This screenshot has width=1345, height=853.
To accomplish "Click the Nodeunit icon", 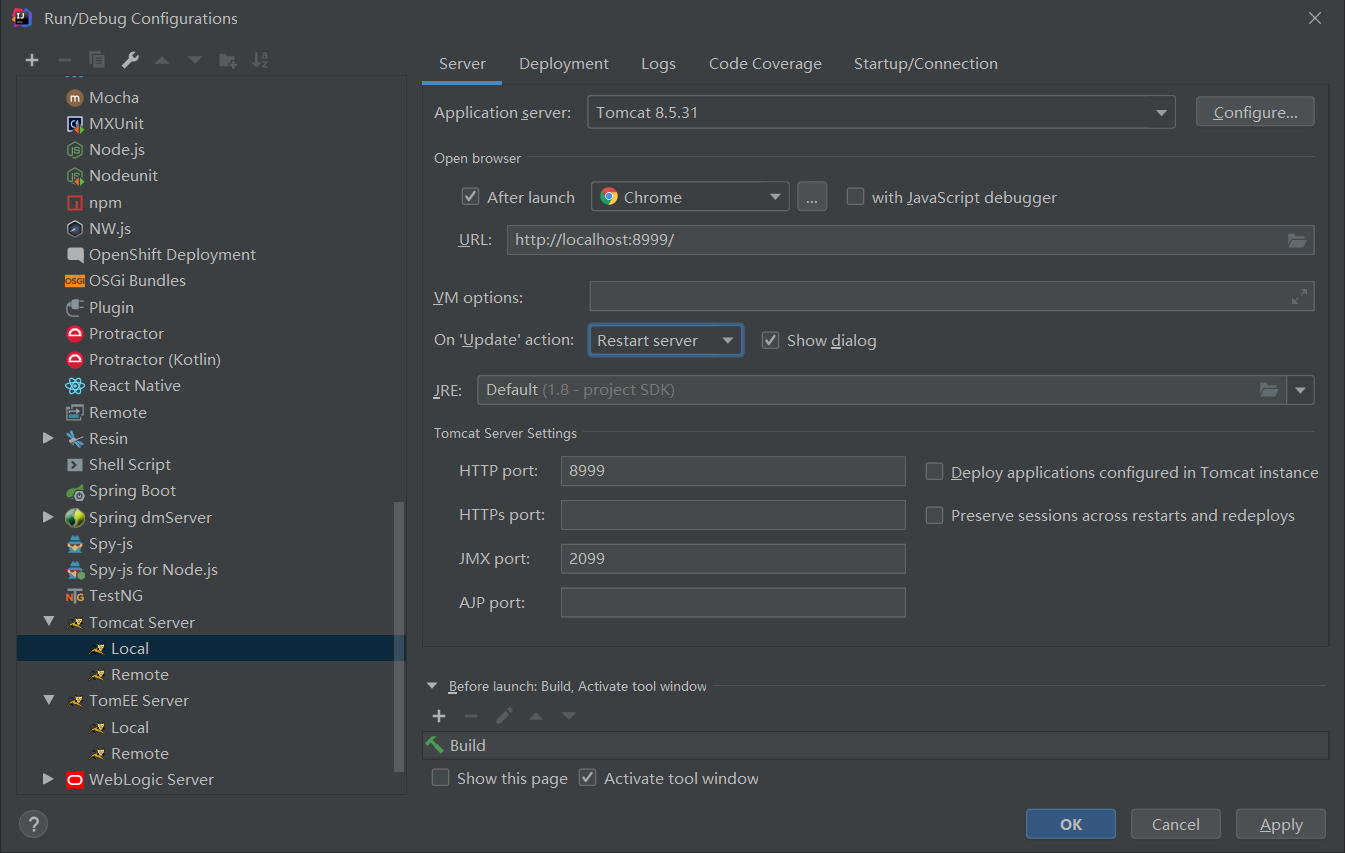I will tap(75, 176).
